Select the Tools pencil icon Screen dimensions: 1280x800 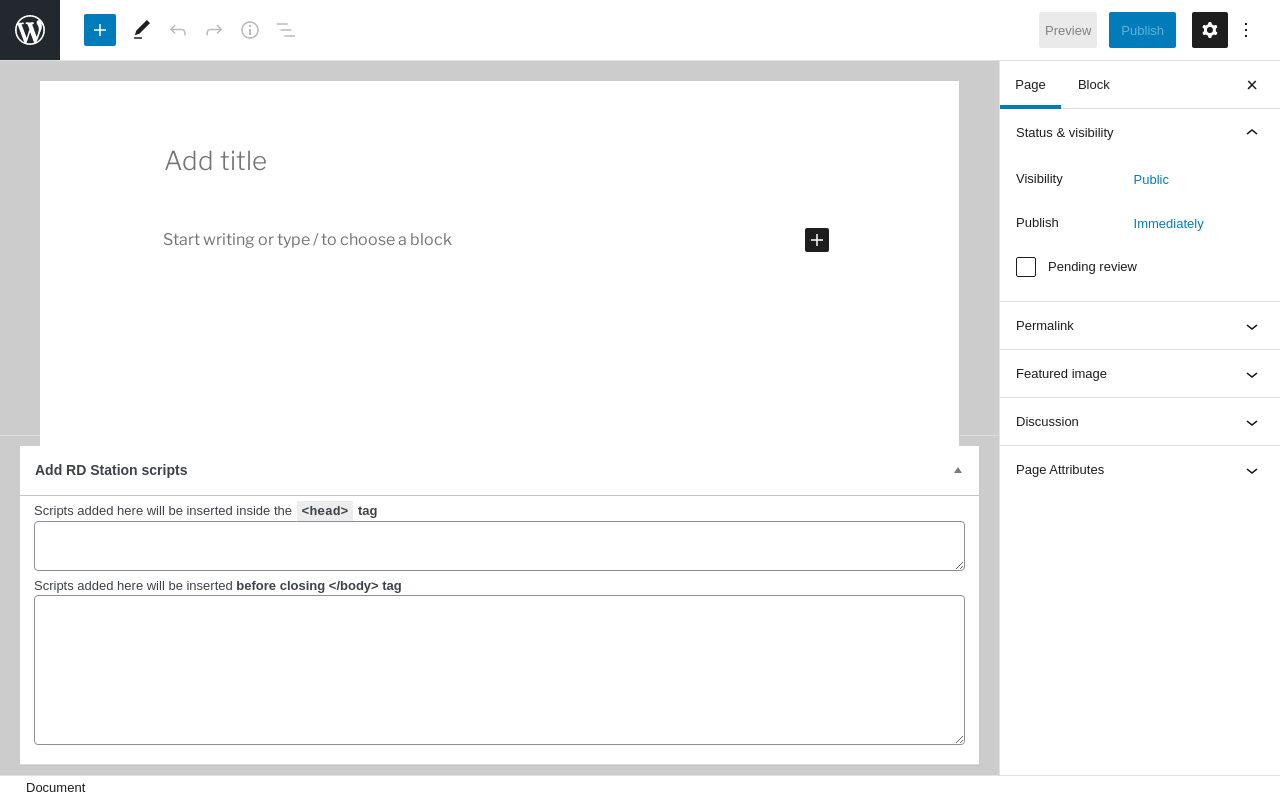pos(142,30)
